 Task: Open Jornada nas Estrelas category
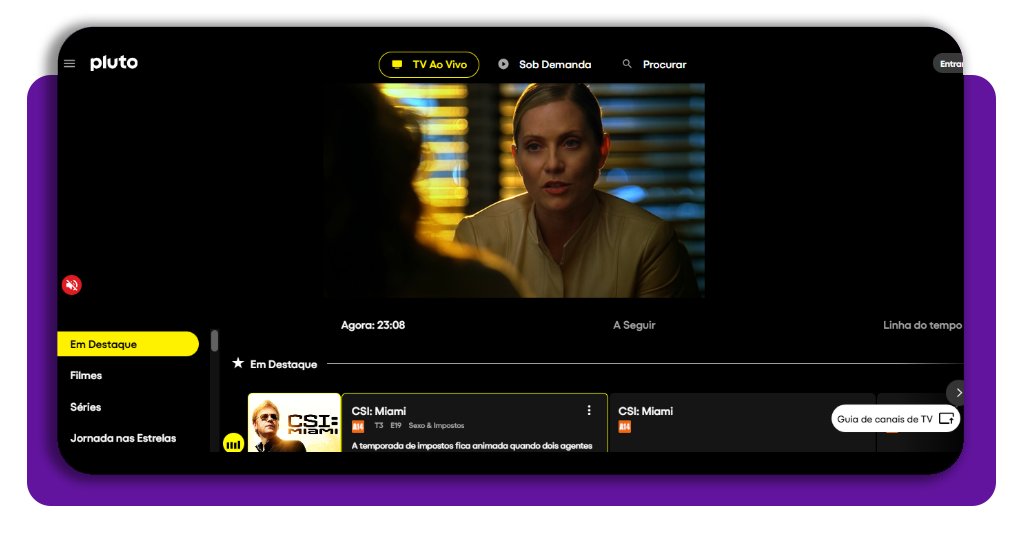coord(123,438)
